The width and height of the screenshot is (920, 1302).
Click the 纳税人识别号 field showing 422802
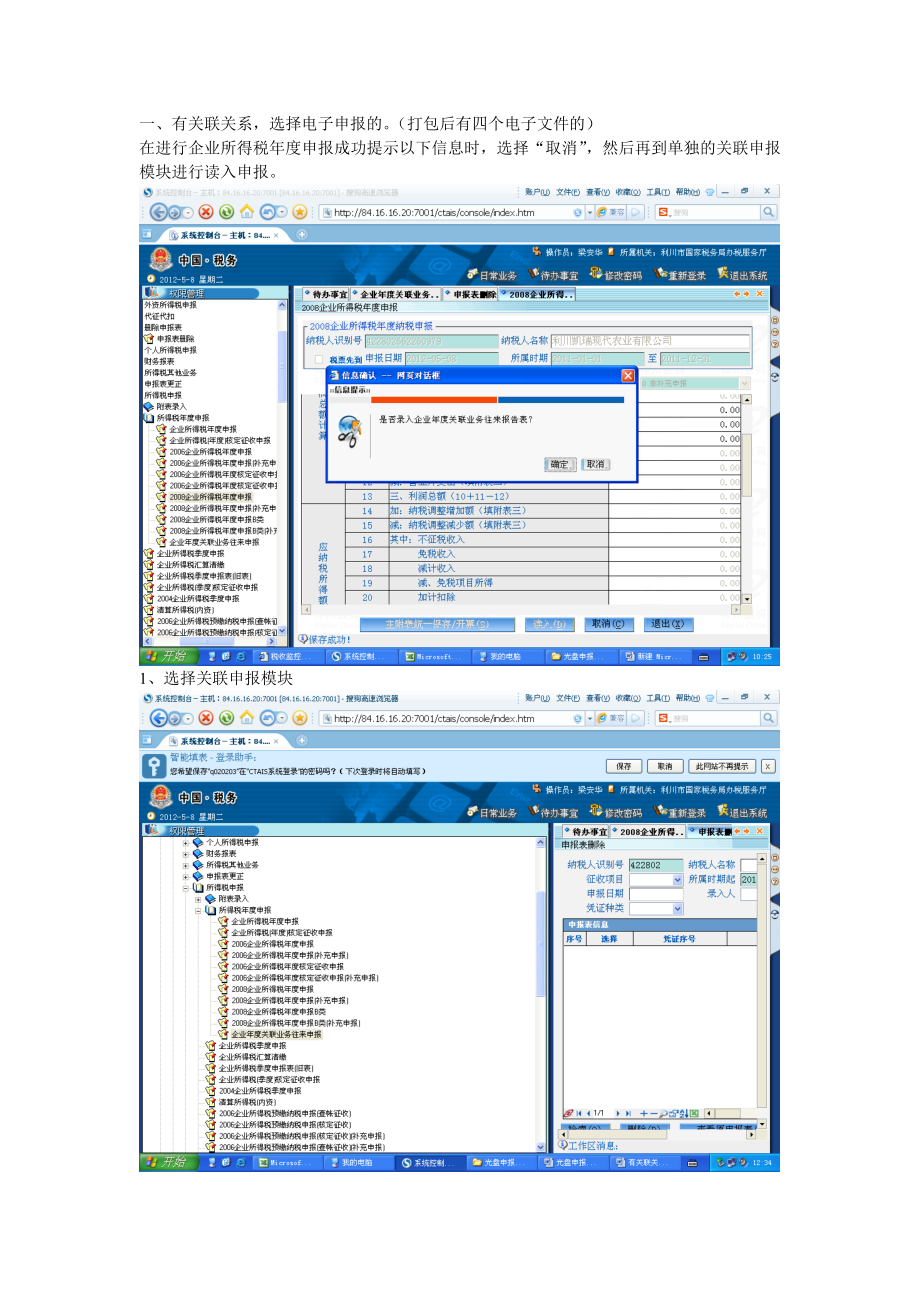pos(656,865)
